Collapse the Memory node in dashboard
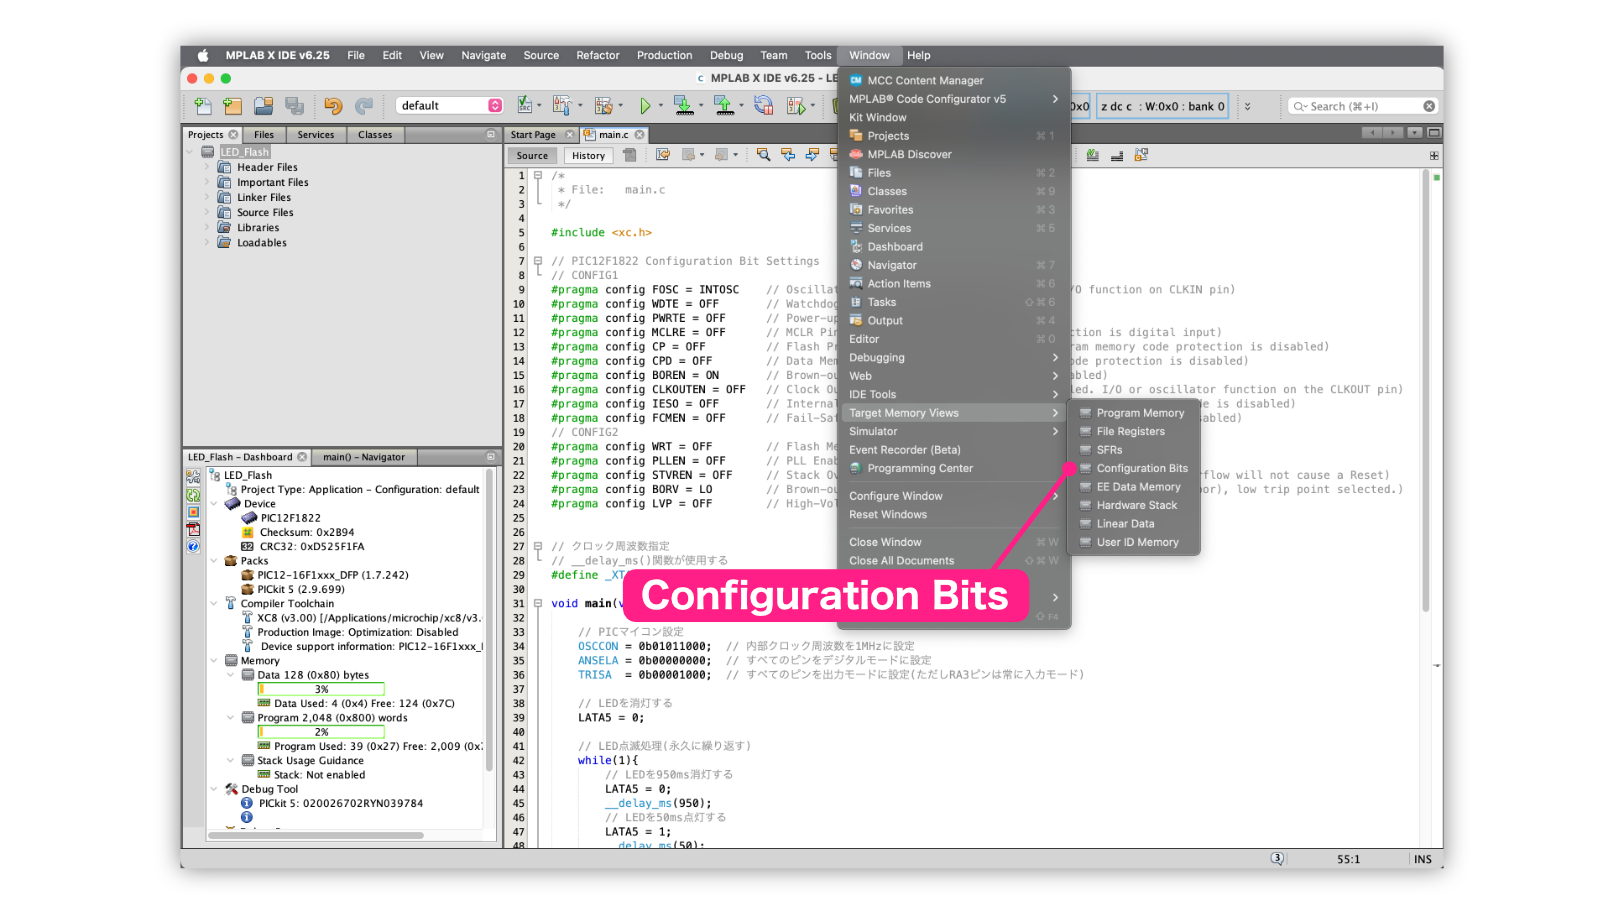 click(x=214, y=661)
